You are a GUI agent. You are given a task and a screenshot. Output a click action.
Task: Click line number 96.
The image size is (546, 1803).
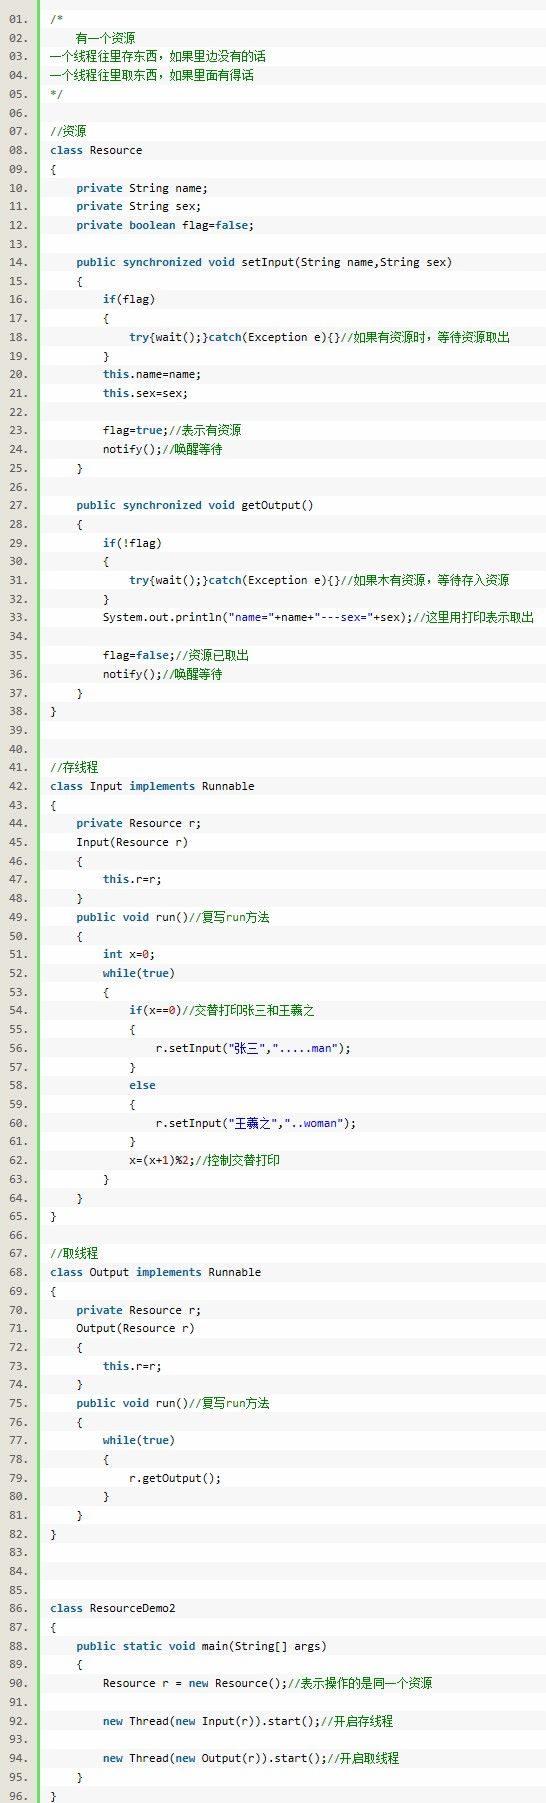(19, 1796)
